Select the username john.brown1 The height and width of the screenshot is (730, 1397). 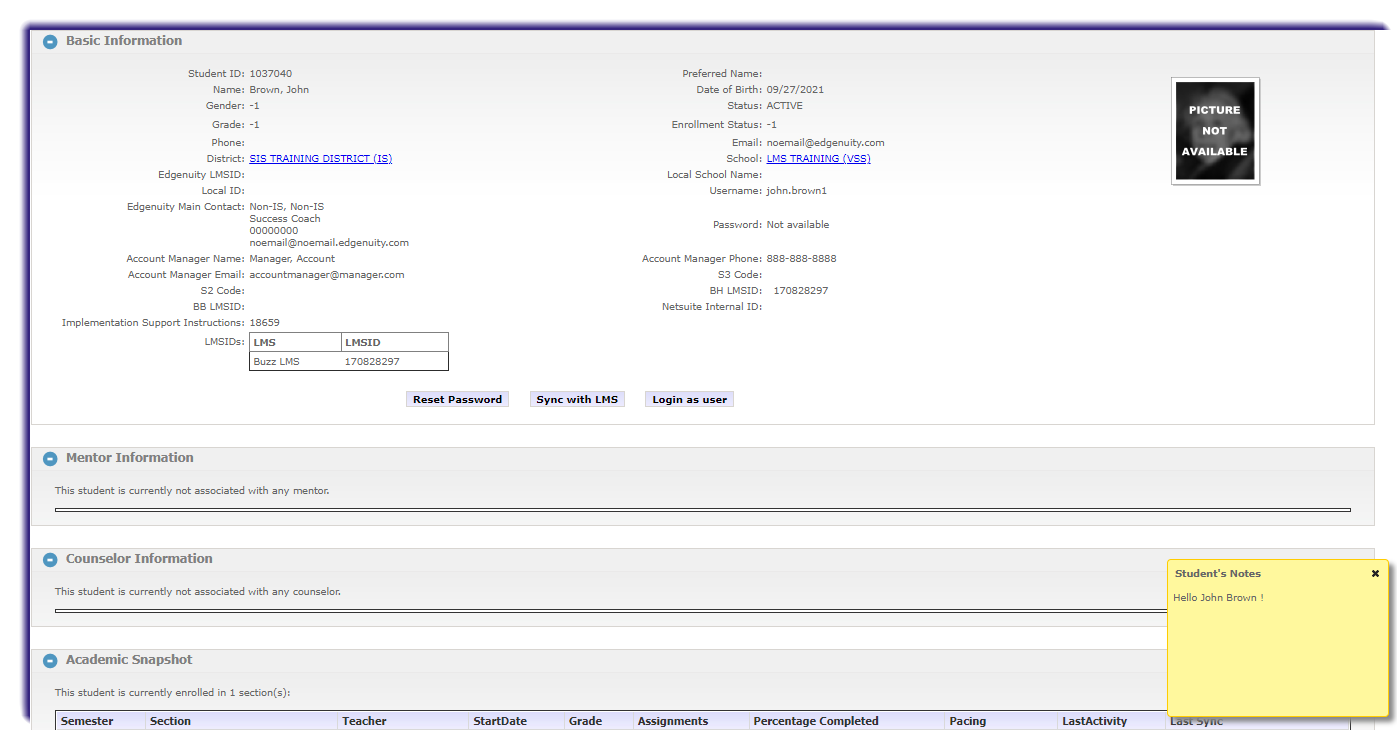797,191
